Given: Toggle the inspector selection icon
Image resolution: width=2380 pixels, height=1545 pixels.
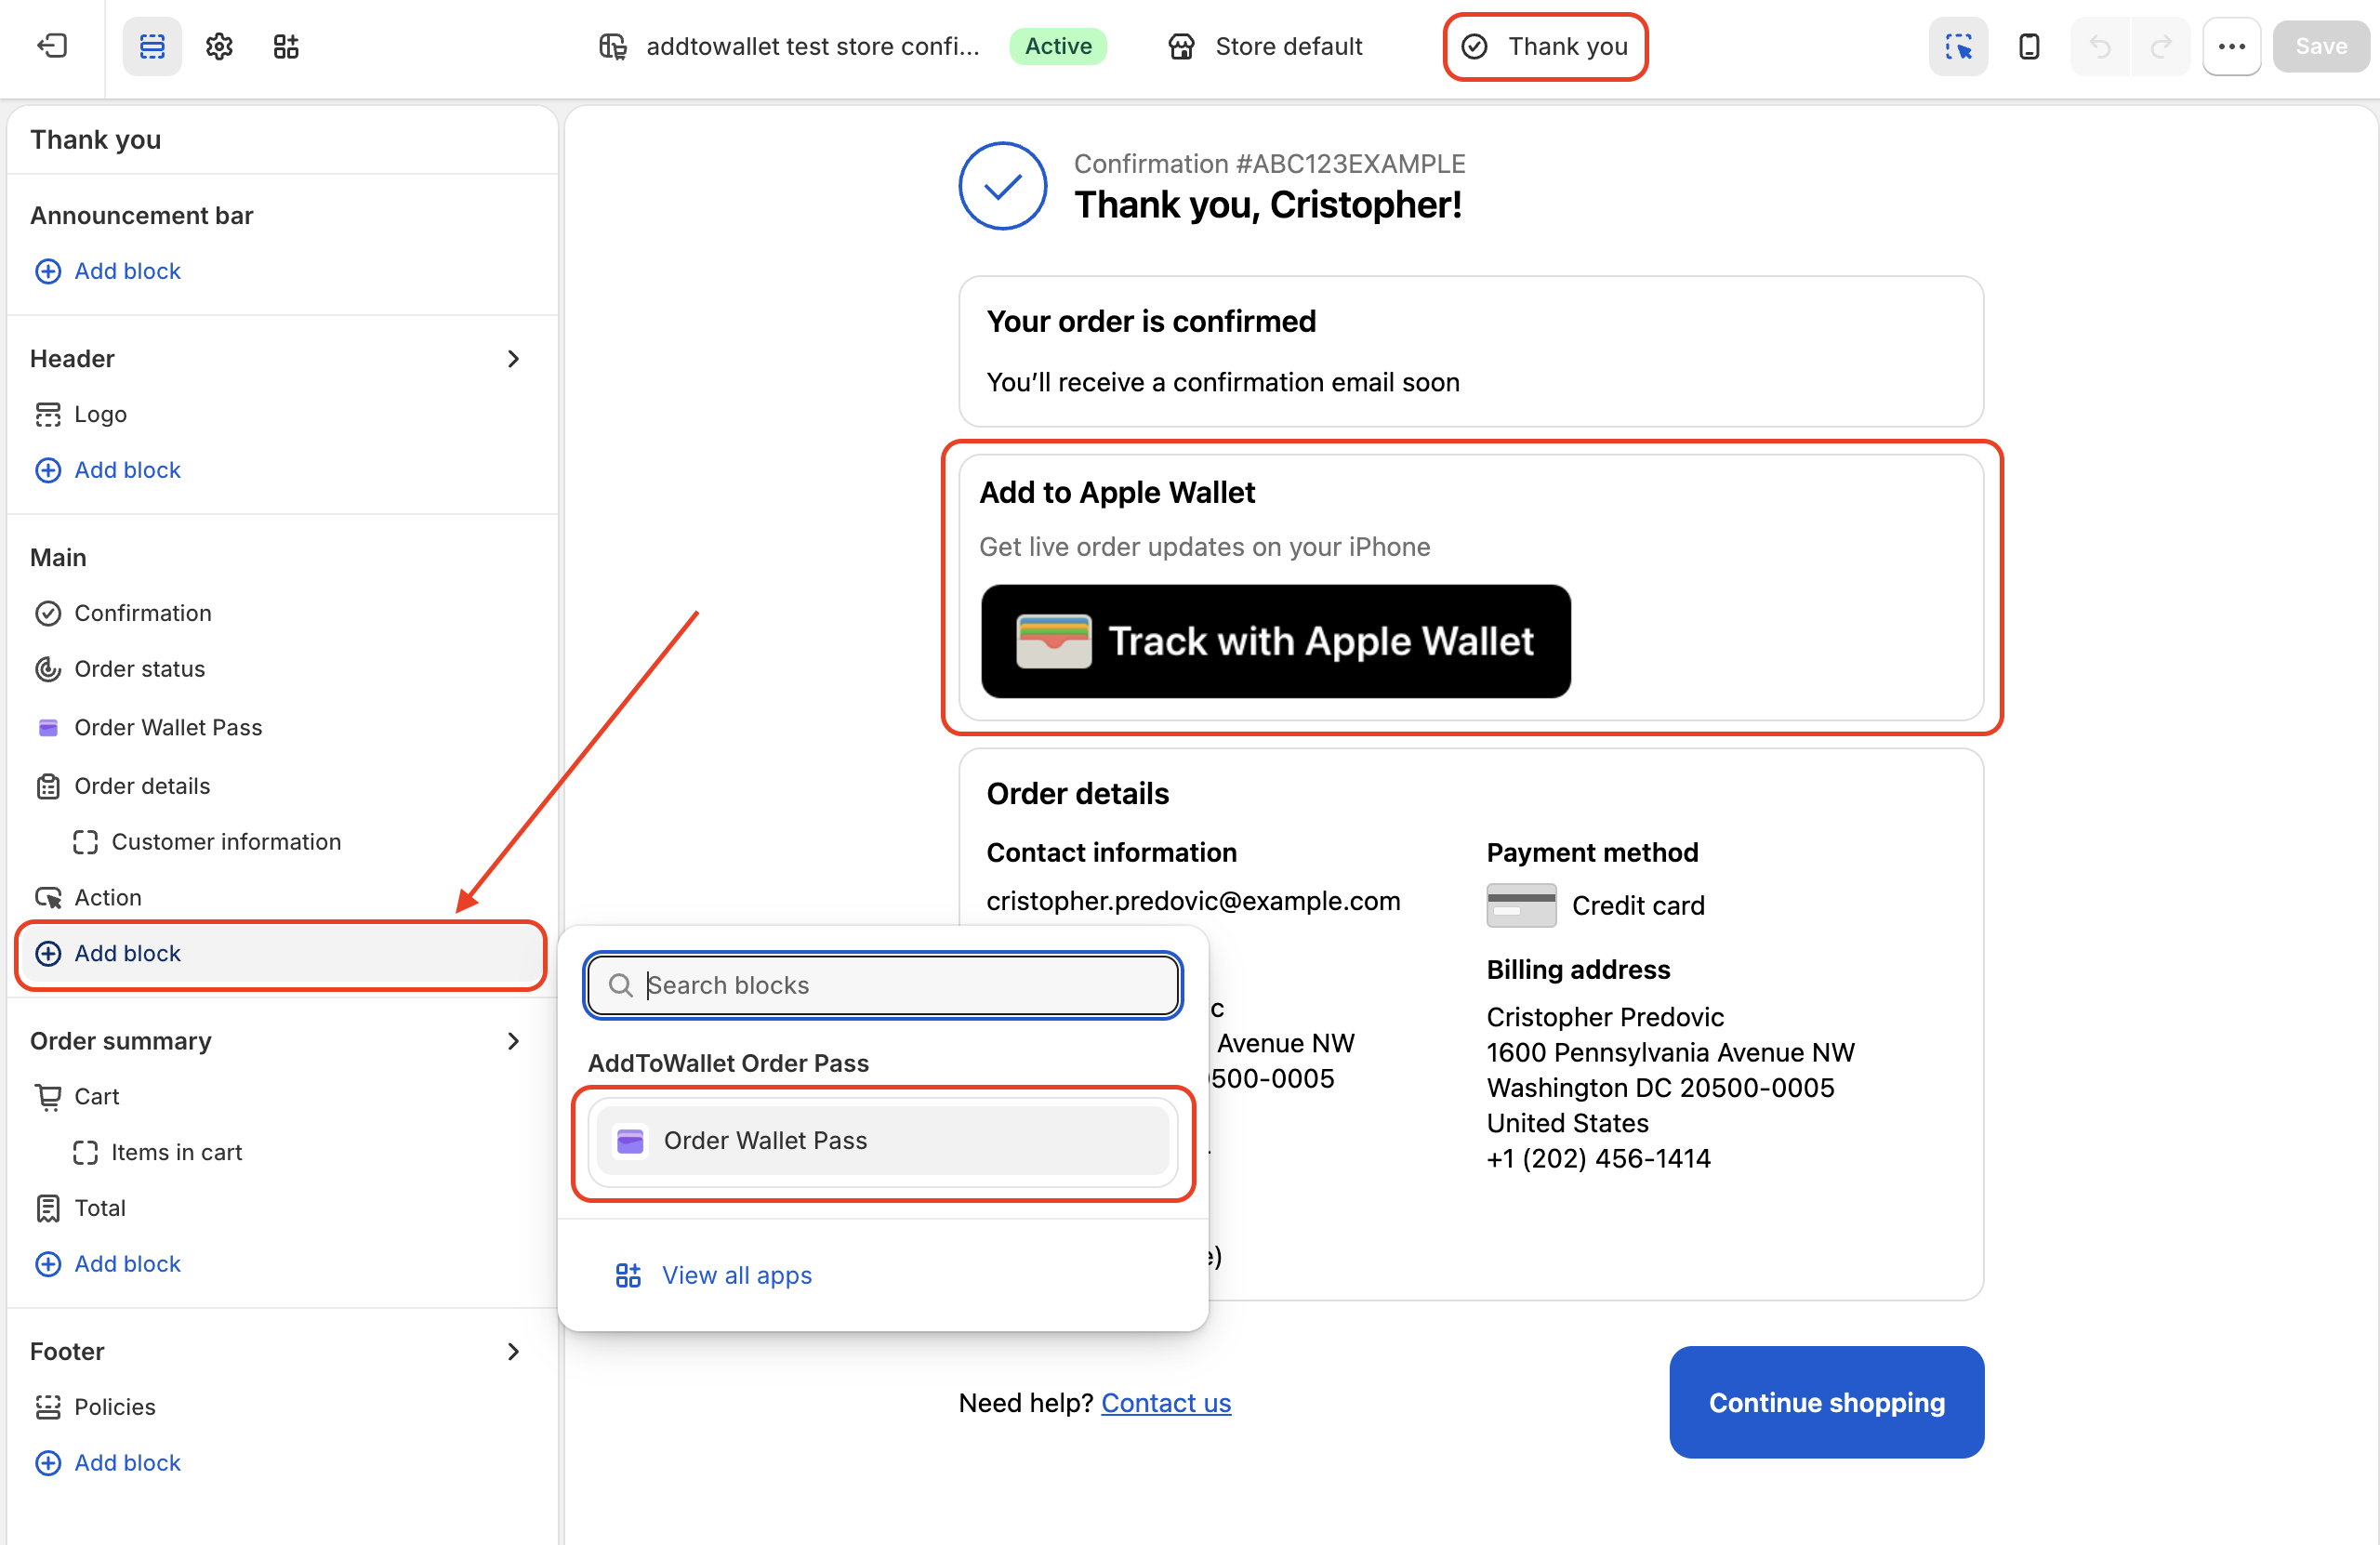Looking at the screenshot, I should (x=1958, y=46).
